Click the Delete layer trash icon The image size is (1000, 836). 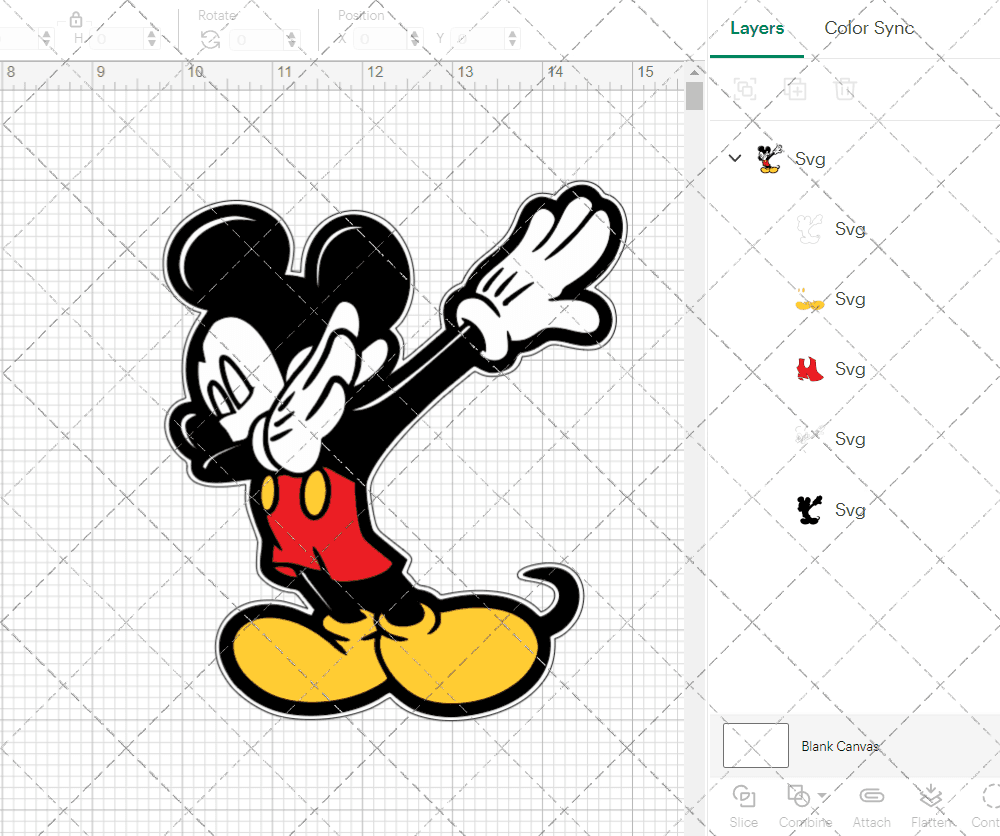tap(844, 89)
